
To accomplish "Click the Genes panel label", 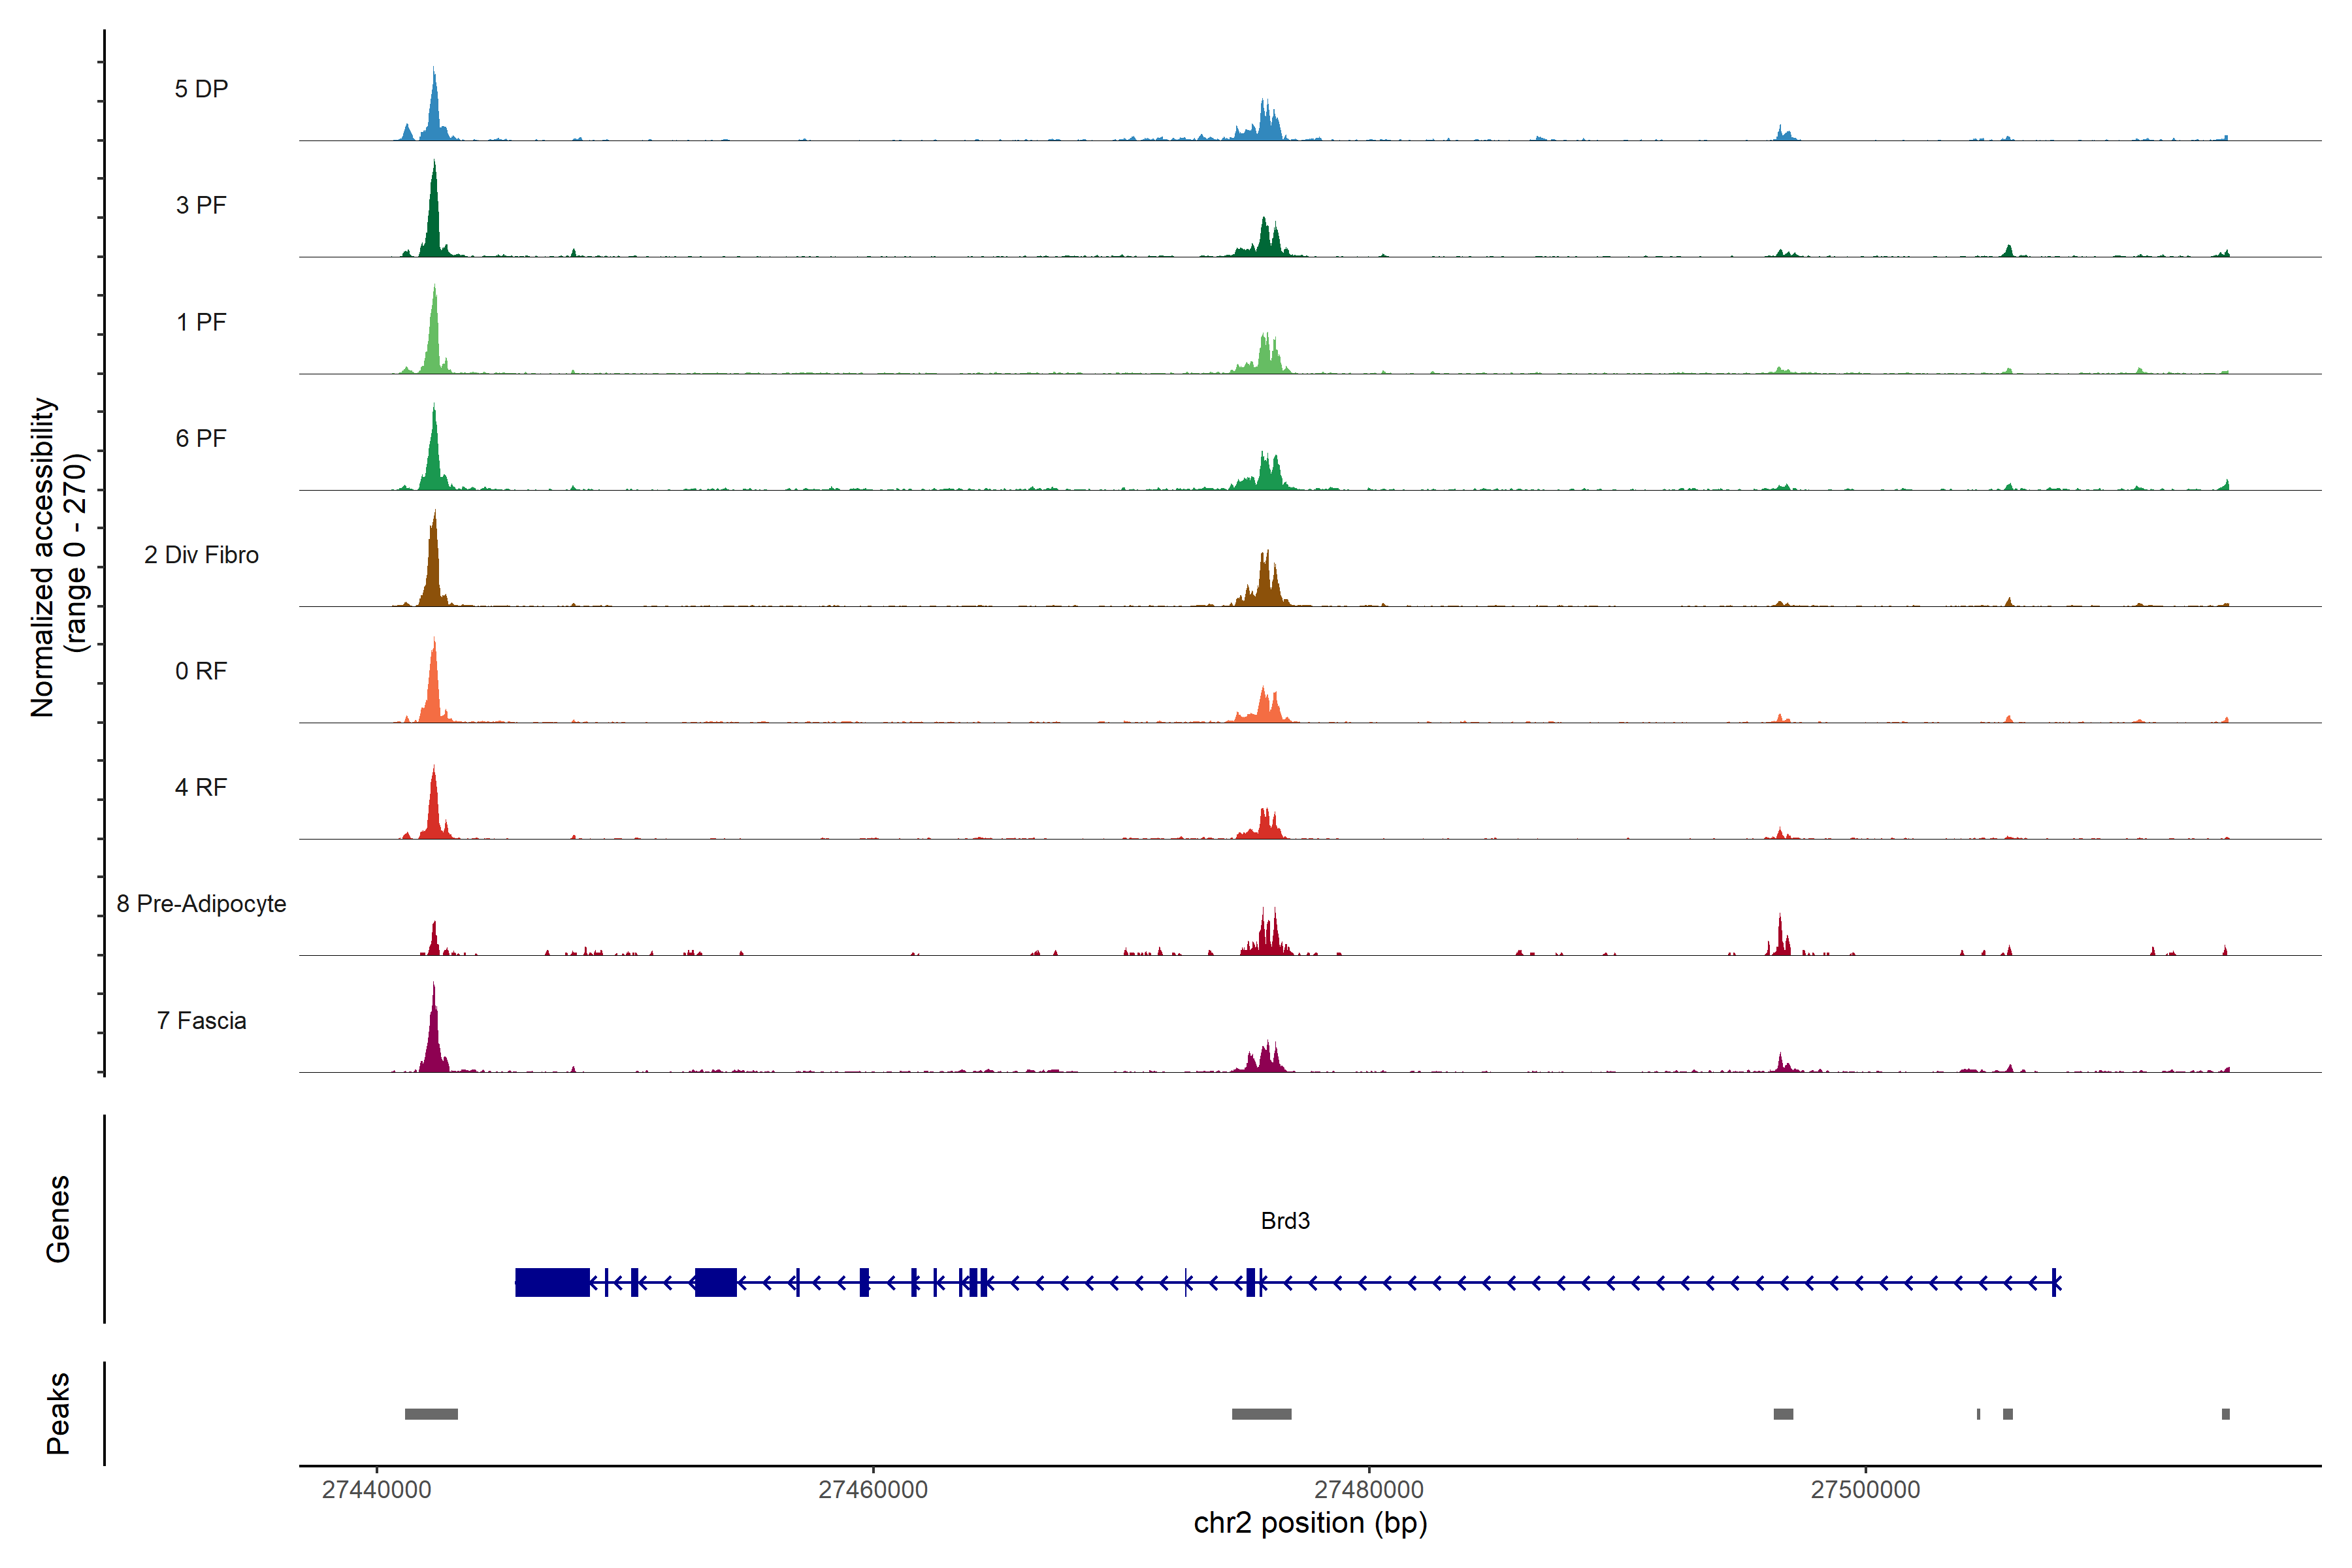I will tap(58, 1219).
